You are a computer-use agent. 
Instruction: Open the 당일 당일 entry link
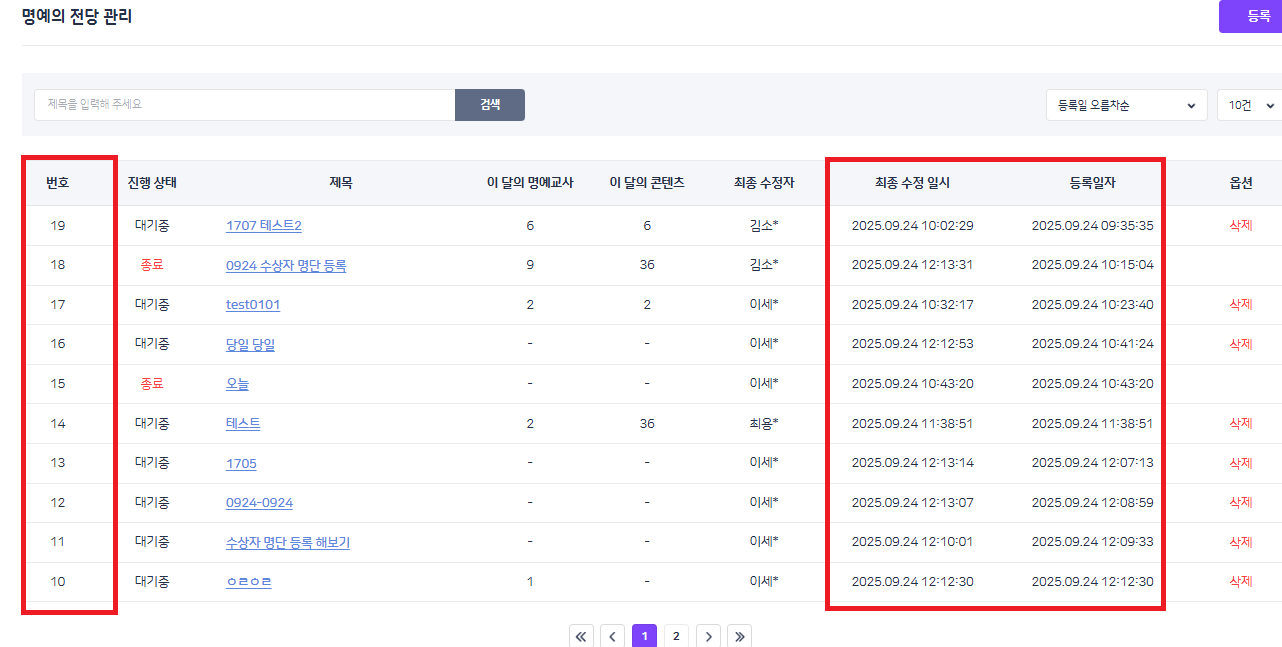250,344
